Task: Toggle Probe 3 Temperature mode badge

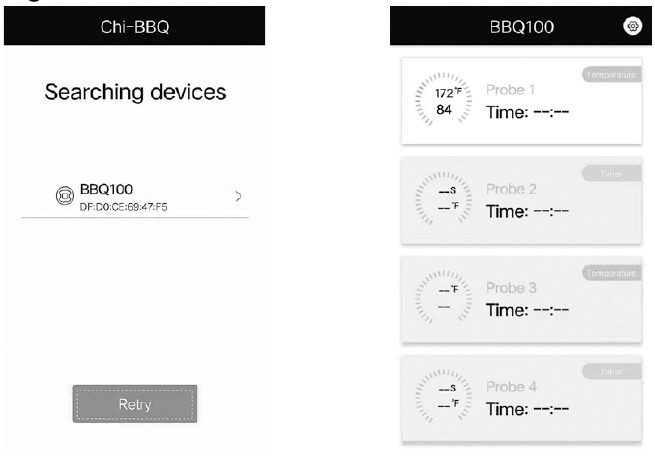Action: point(608,273)
